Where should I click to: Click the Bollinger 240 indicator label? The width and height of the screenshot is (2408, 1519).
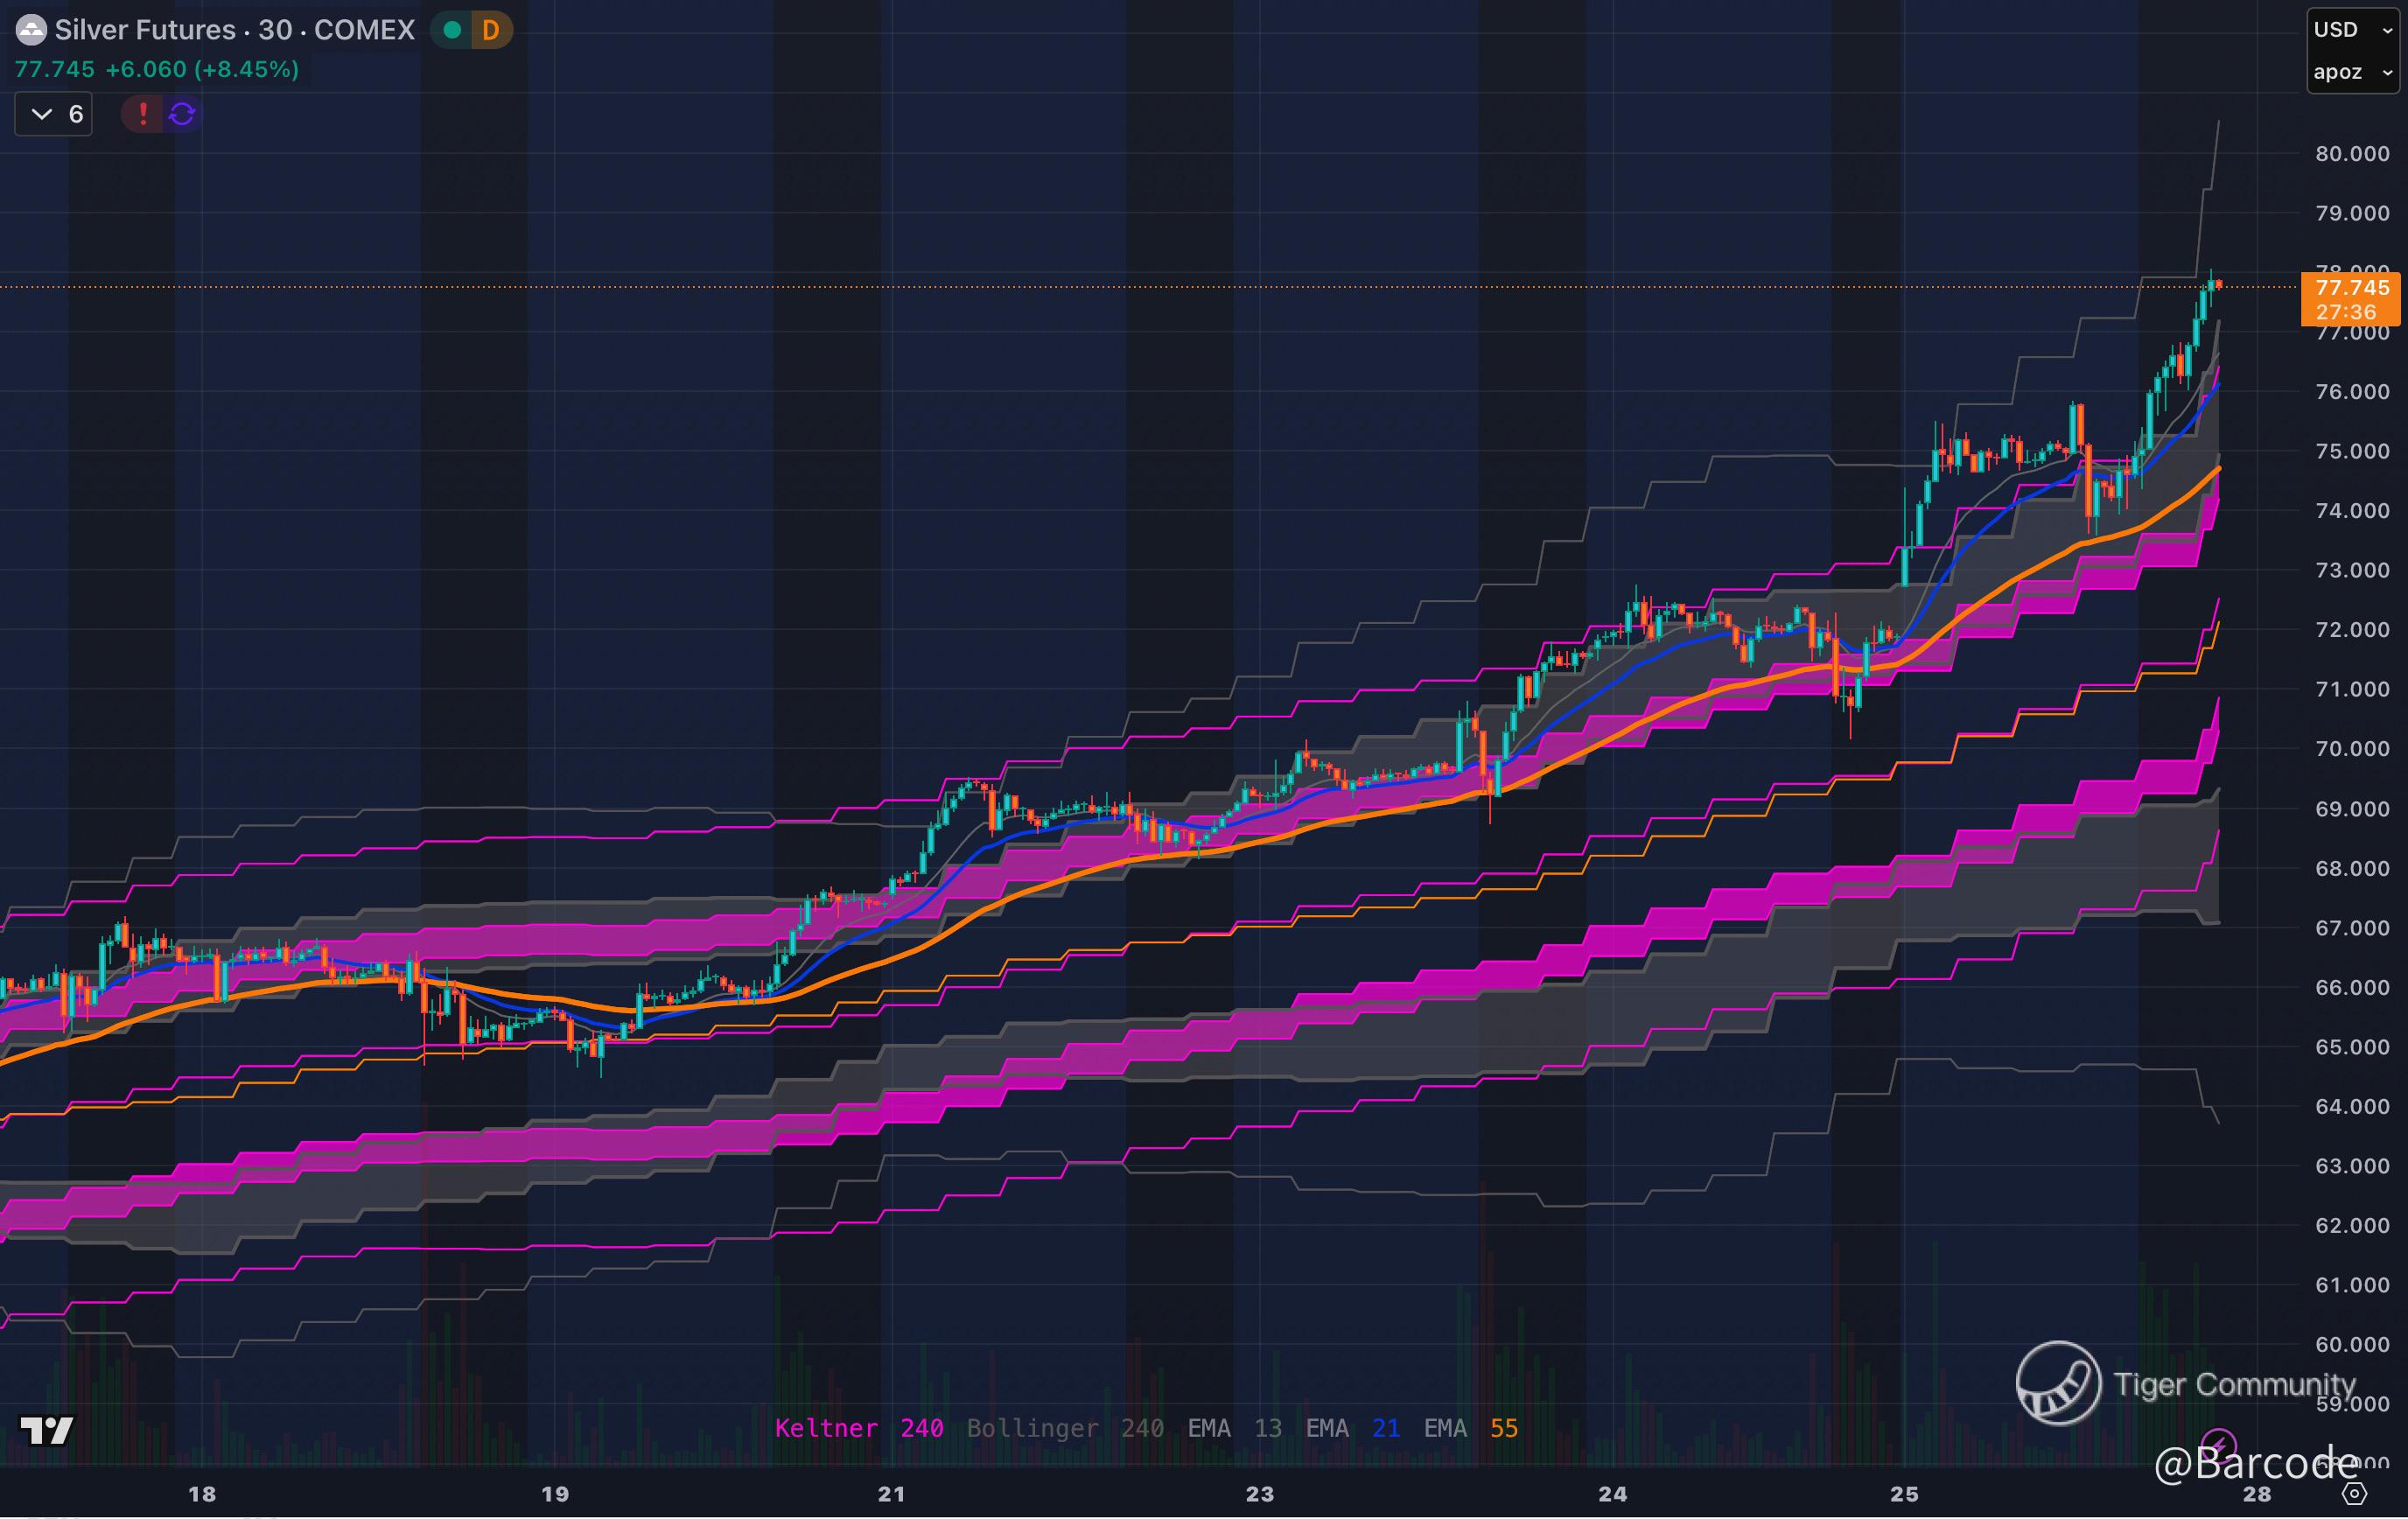pyautogui.click(x=1064, y=1428)
